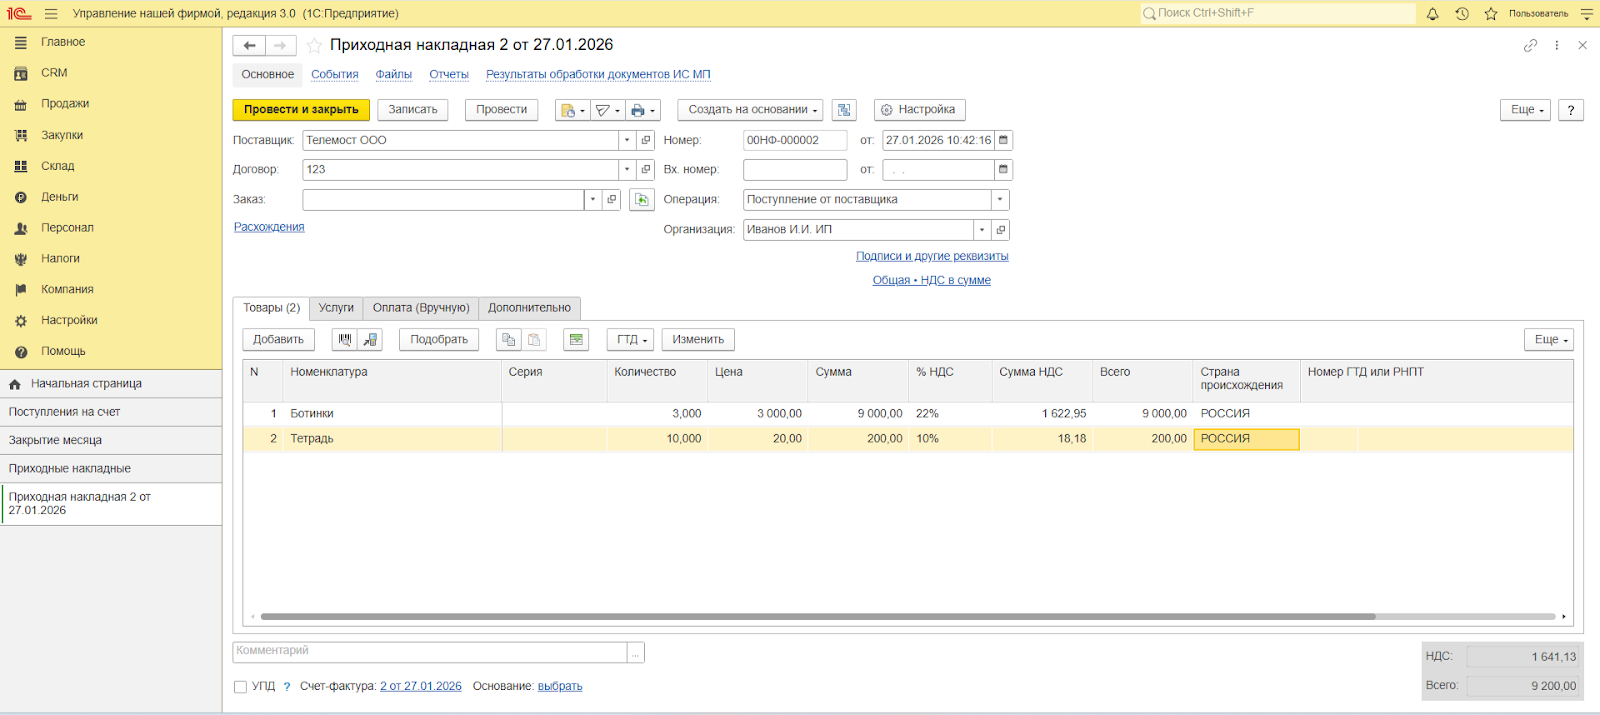Expand Операция dropdown list
This screenshot has width=1600, height=715.
1000,200
